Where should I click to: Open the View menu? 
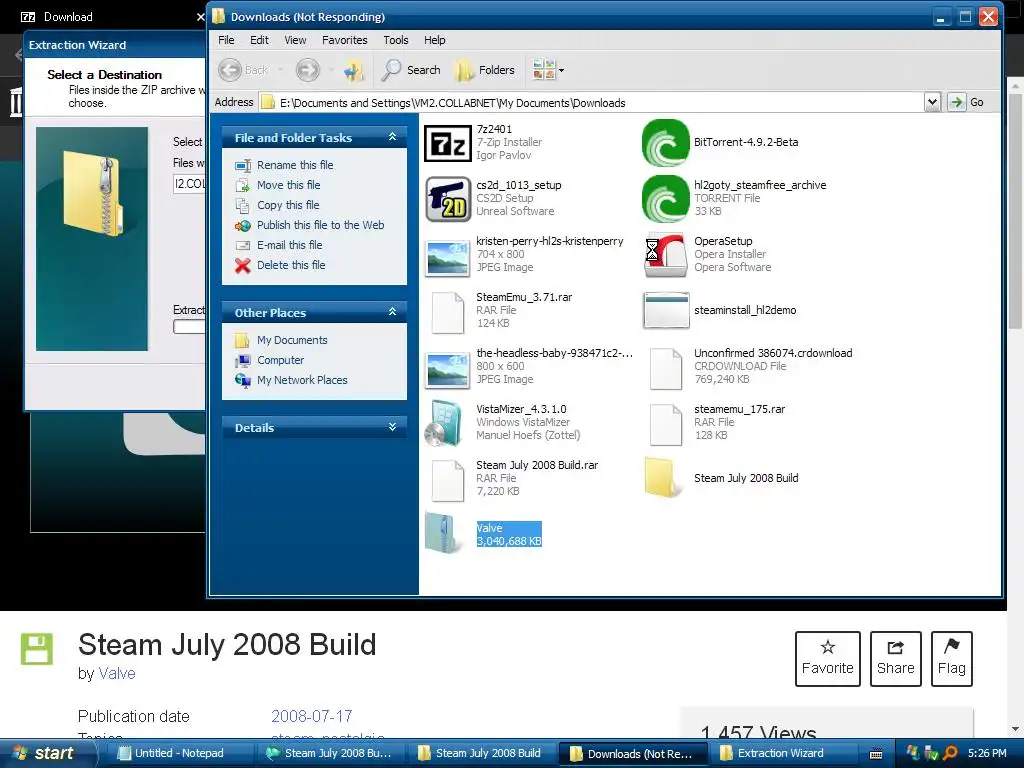[295, 40]
